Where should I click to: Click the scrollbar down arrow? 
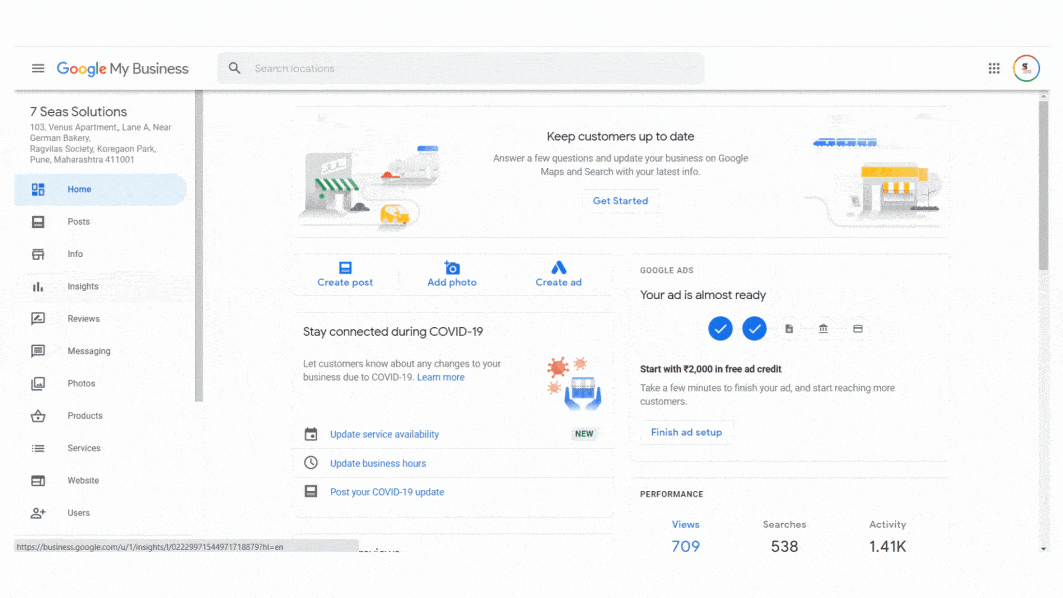1043,549
